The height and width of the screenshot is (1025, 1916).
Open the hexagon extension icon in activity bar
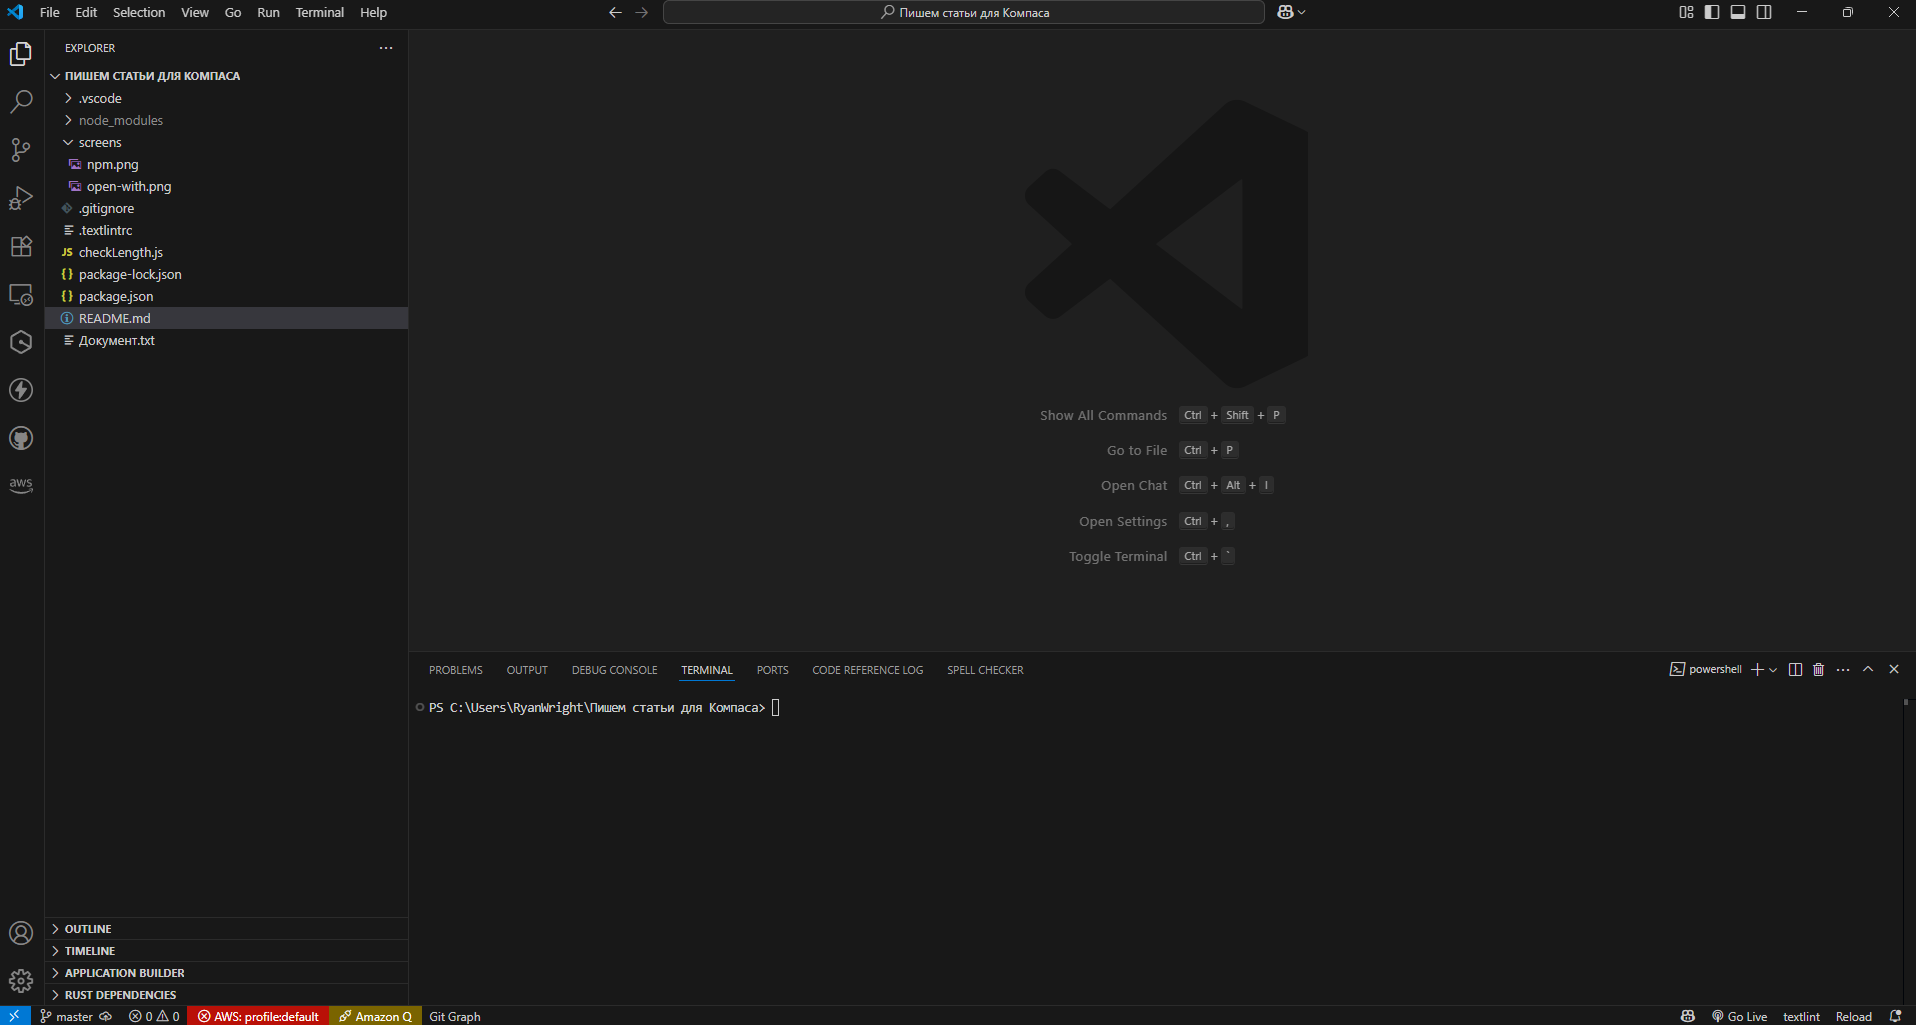click(21, 342)
